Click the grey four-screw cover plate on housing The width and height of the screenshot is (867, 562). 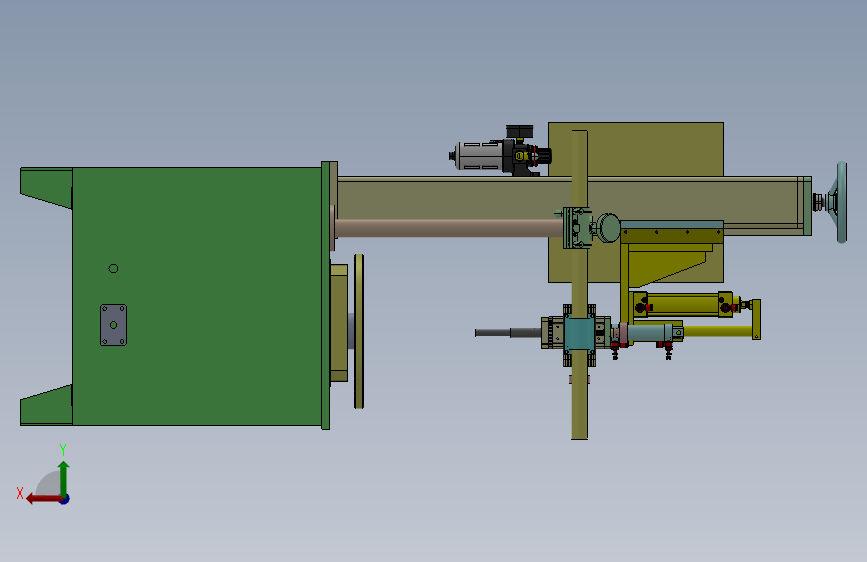tap(113, 325)
